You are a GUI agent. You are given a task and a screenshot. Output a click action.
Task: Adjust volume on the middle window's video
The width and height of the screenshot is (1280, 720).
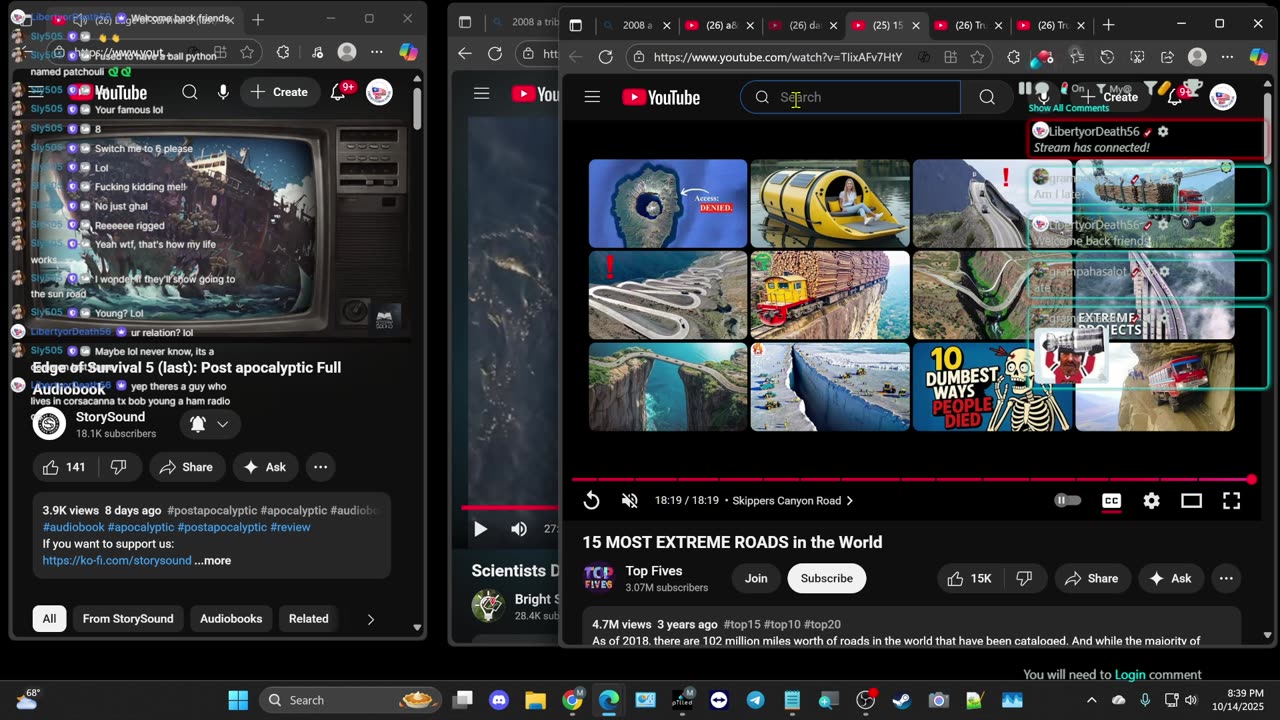[518, 529]
